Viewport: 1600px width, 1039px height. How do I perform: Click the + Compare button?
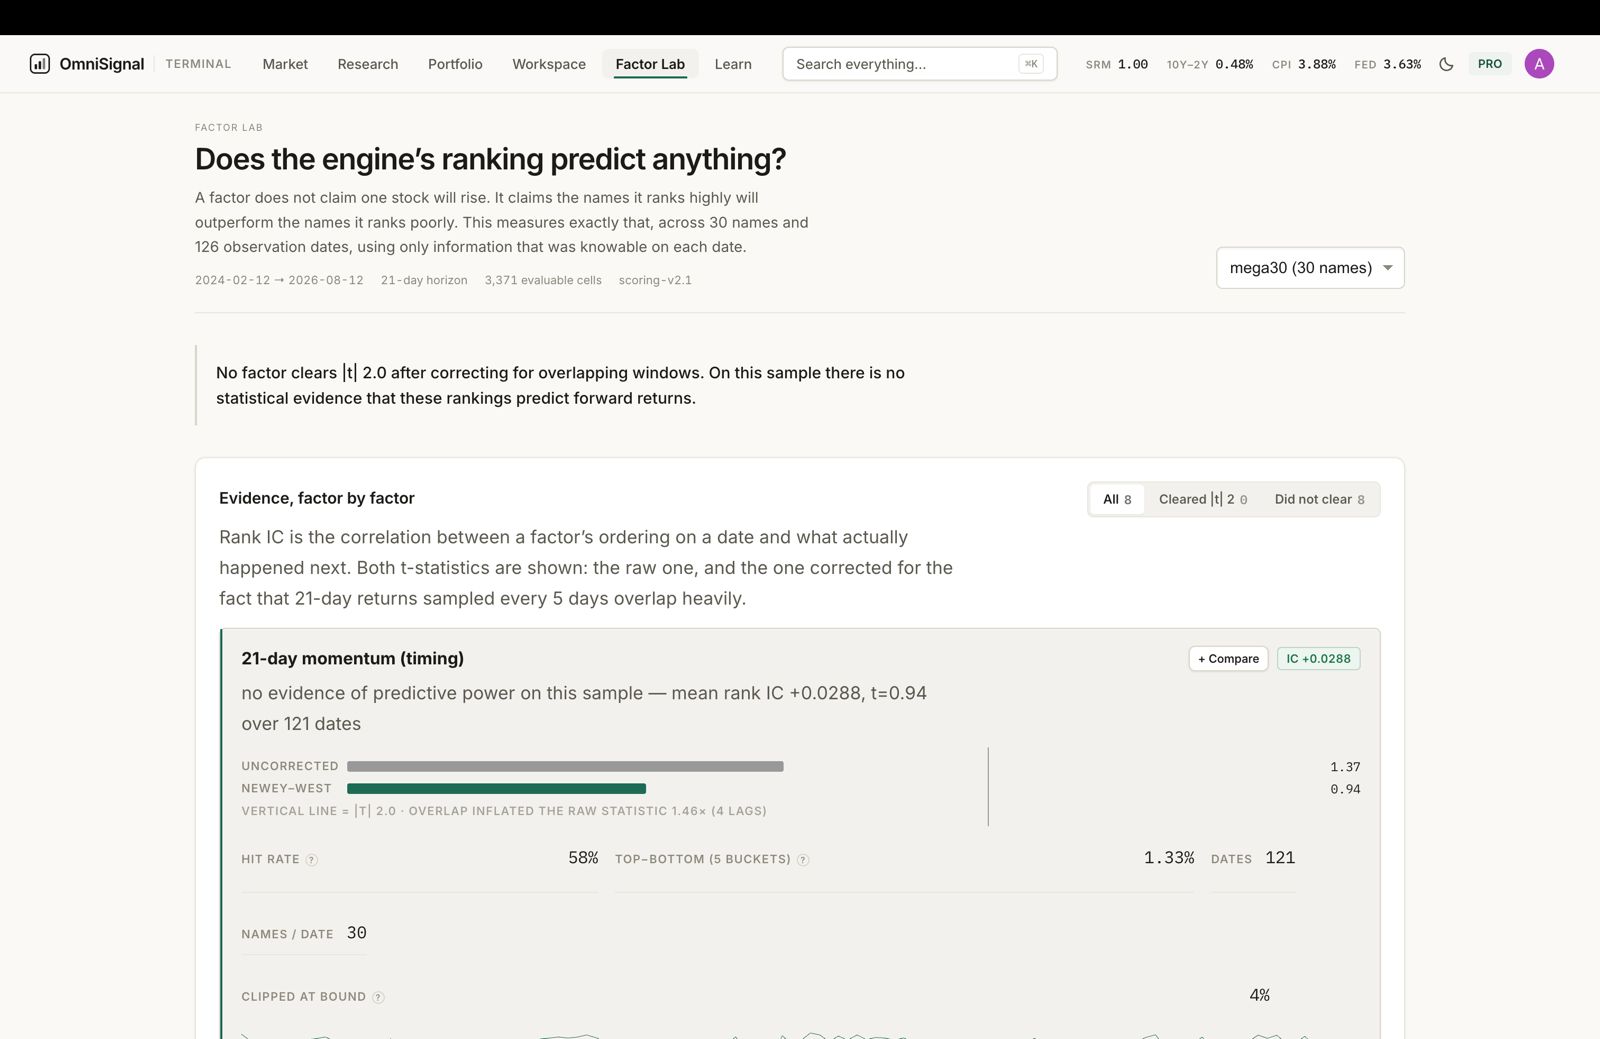click(1229, 659)
